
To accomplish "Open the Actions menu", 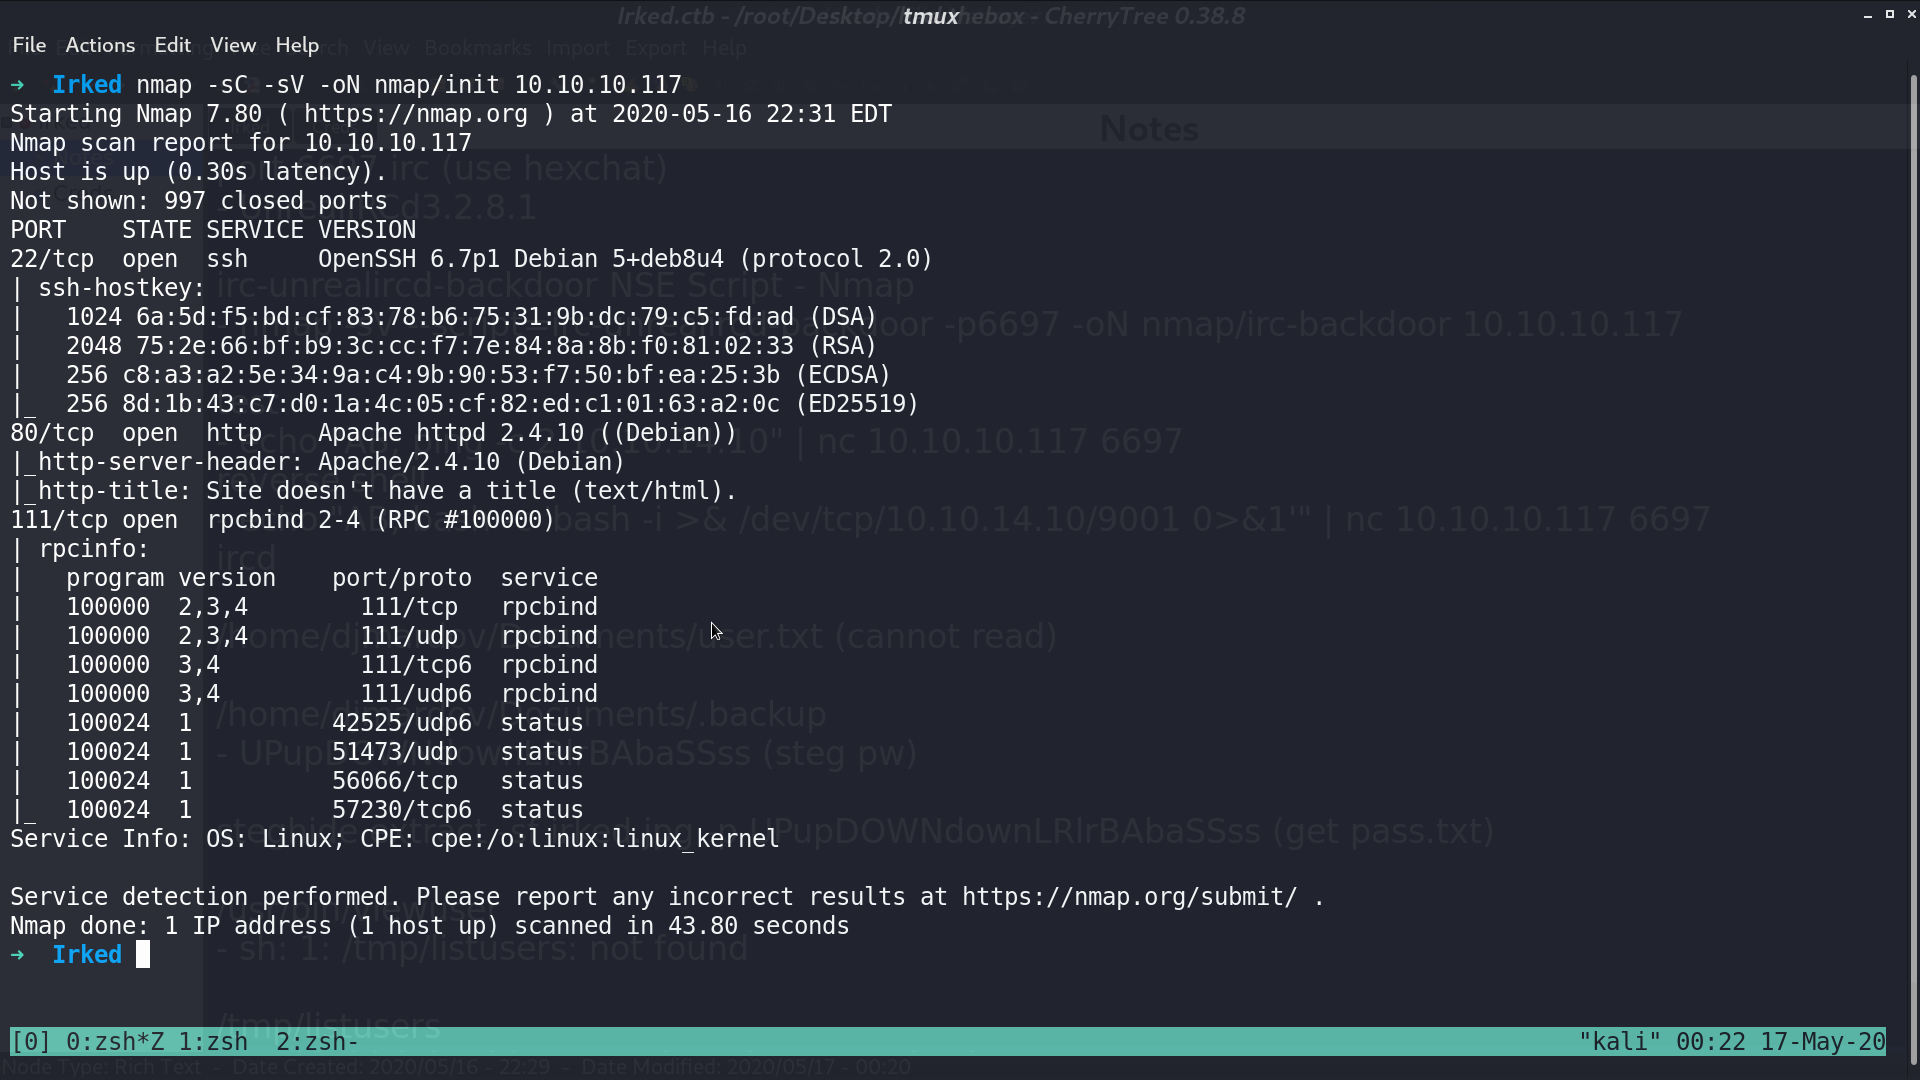I will tap(100, 45).
